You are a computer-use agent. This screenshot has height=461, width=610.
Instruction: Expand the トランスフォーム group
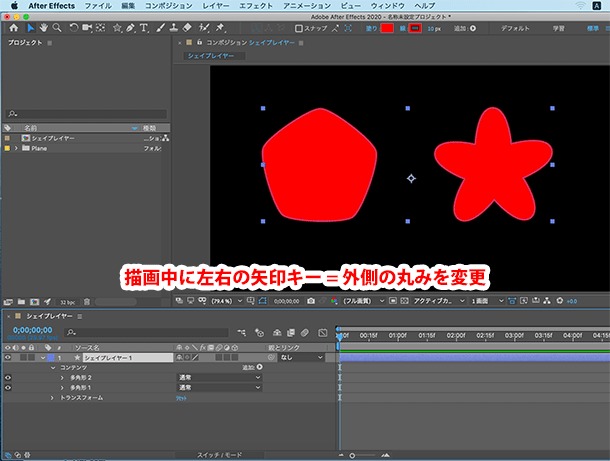[53, 398]
